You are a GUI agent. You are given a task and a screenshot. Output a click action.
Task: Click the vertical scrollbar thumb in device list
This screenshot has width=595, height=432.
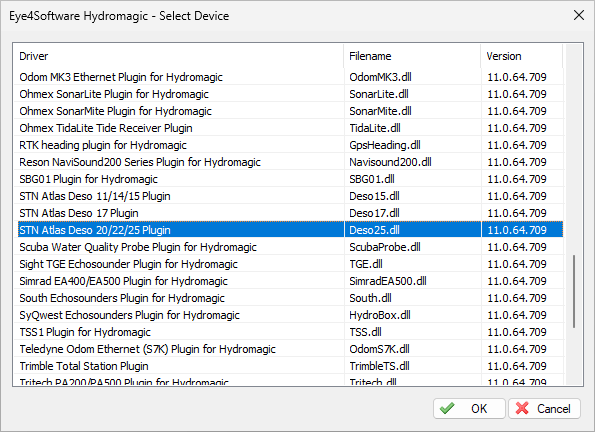point(574,291)
